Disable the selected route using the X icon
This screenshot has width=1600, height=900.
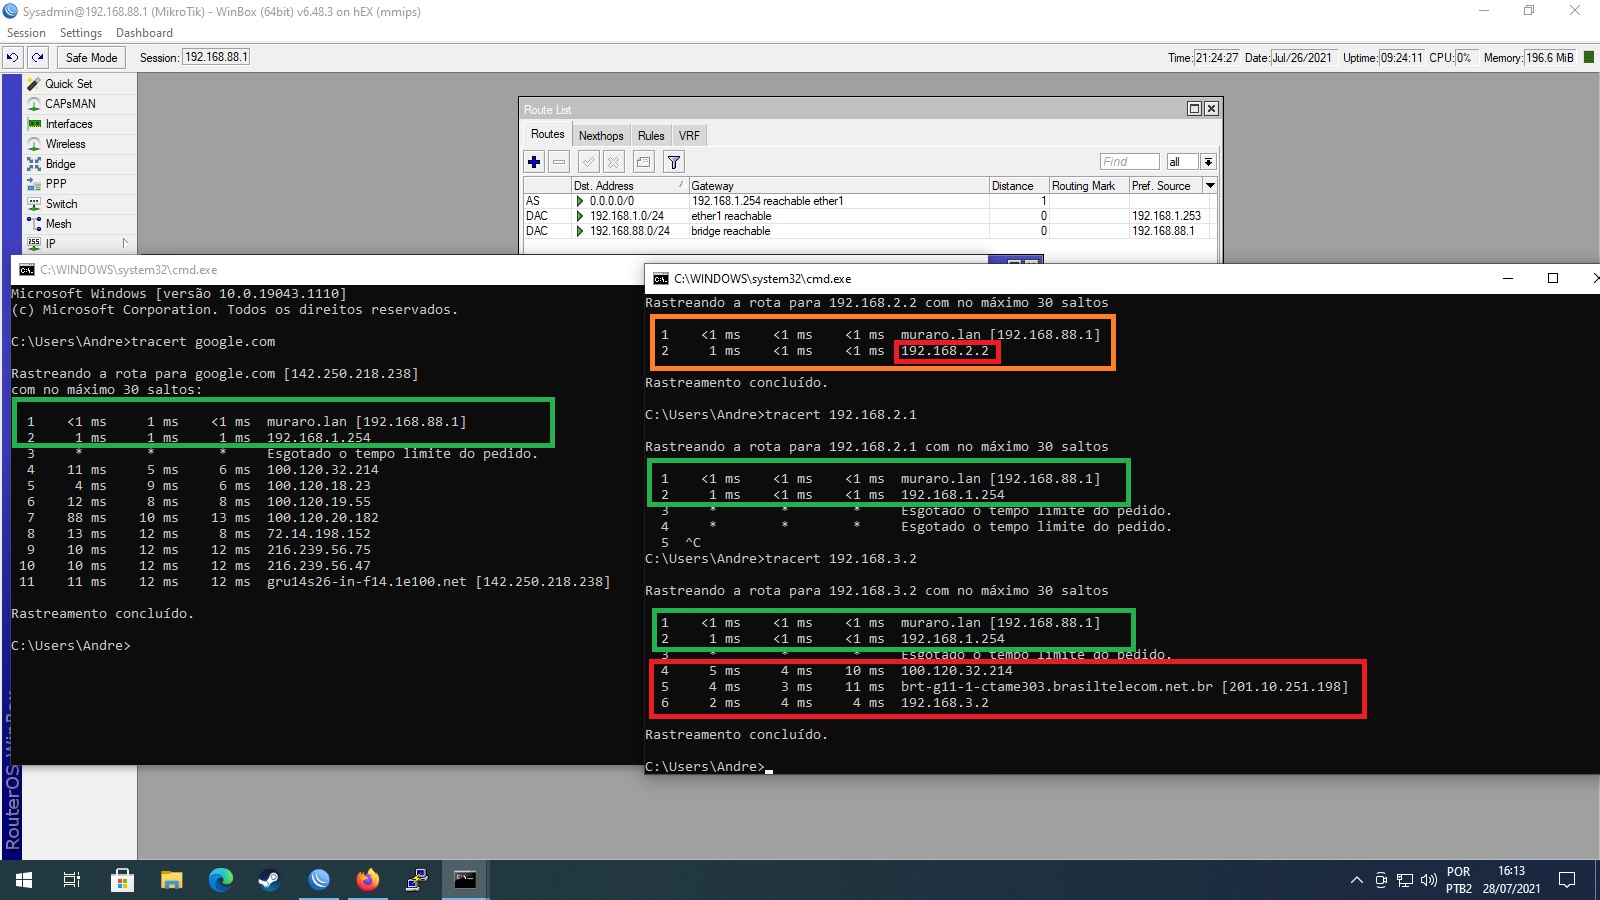pos(614,162)
